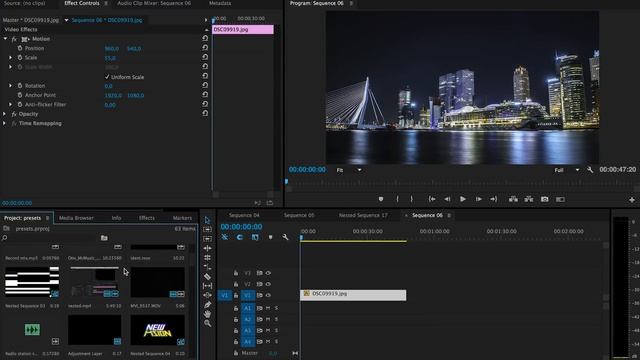Expand the Rotation property
This screenshot has width=640, height=360.
click(10, 85)
